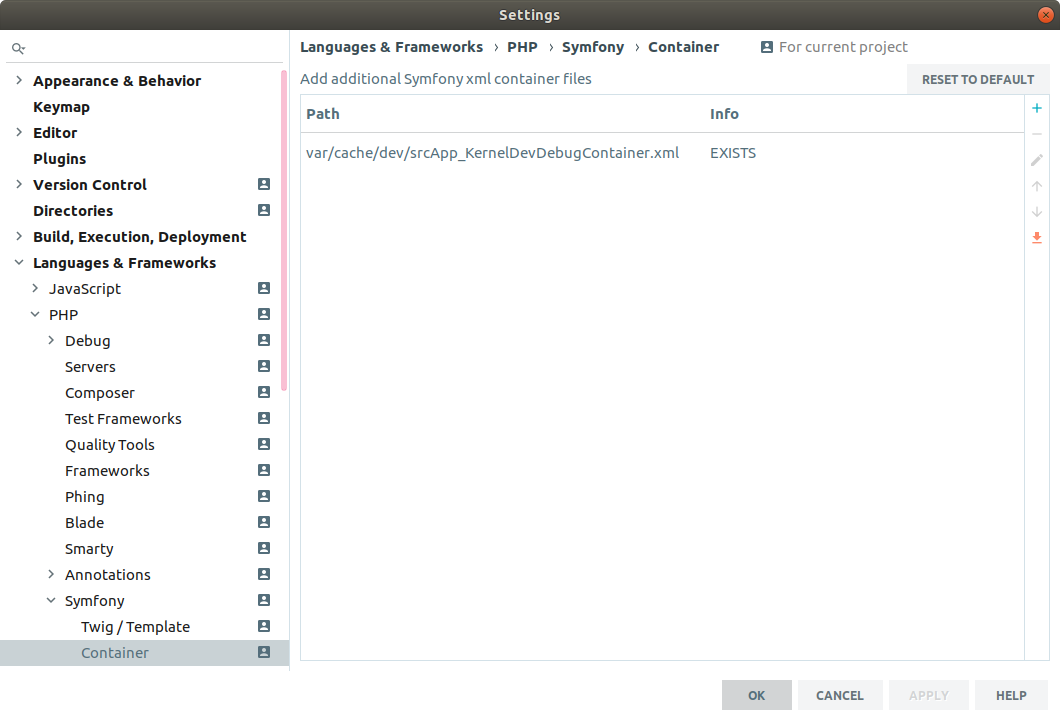Click Reset to Default
1060x718 pixels.
[978, 80]
